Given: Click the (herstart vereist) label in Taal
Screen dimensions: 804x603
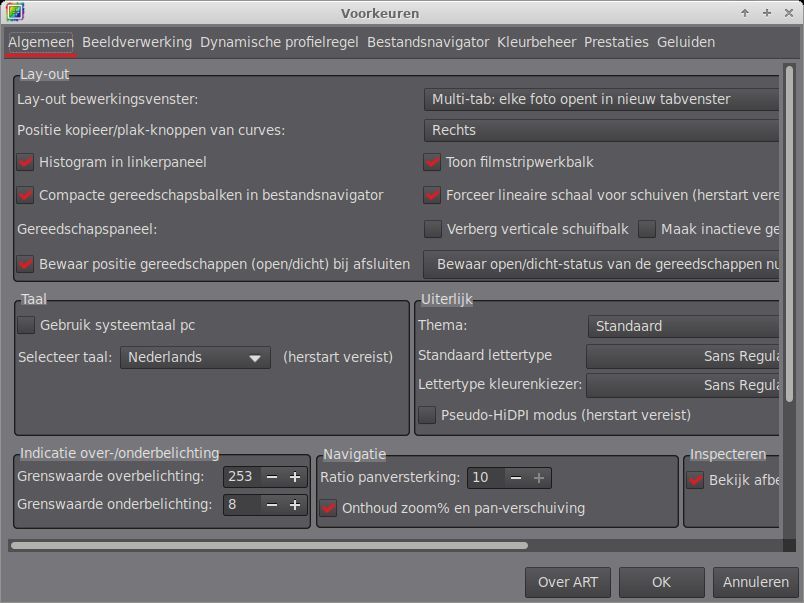Looking at the screenshot, I should [x=338, y=357].
